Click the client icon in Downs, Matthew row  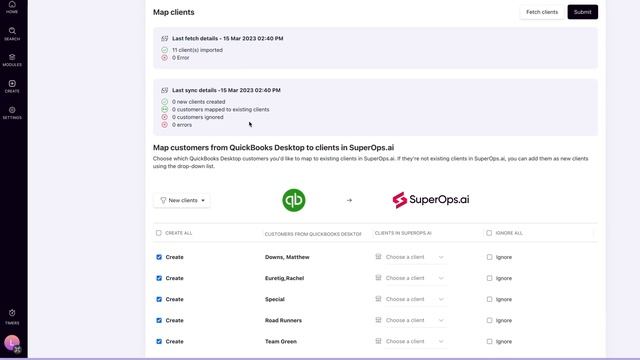pos(378,257)
